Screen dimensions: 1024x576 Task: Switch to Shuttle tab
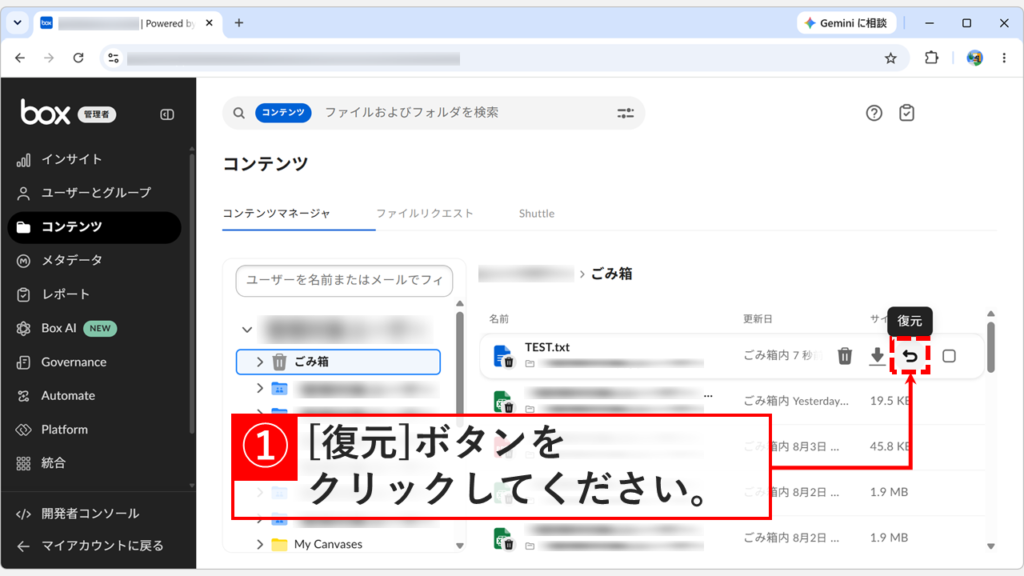tap(537, 214)
